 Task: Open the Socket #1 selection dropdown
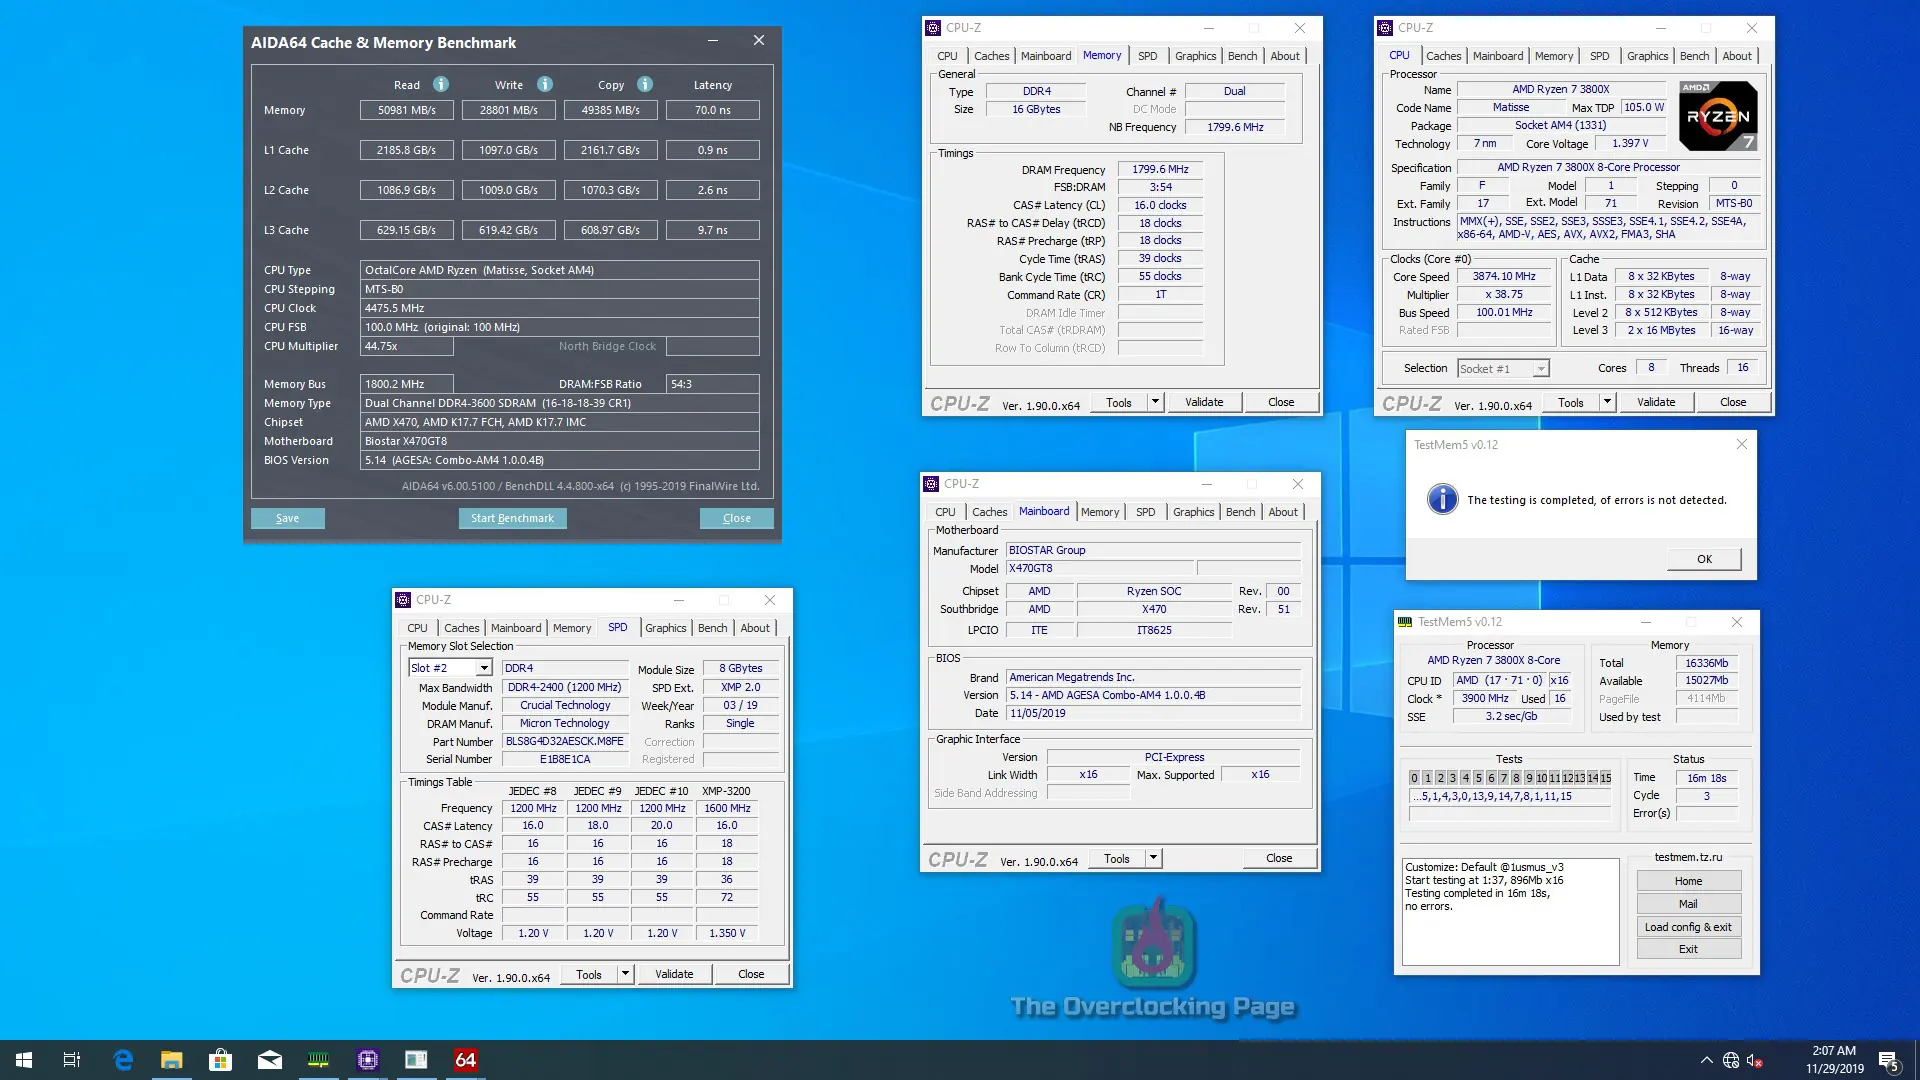1541,369
